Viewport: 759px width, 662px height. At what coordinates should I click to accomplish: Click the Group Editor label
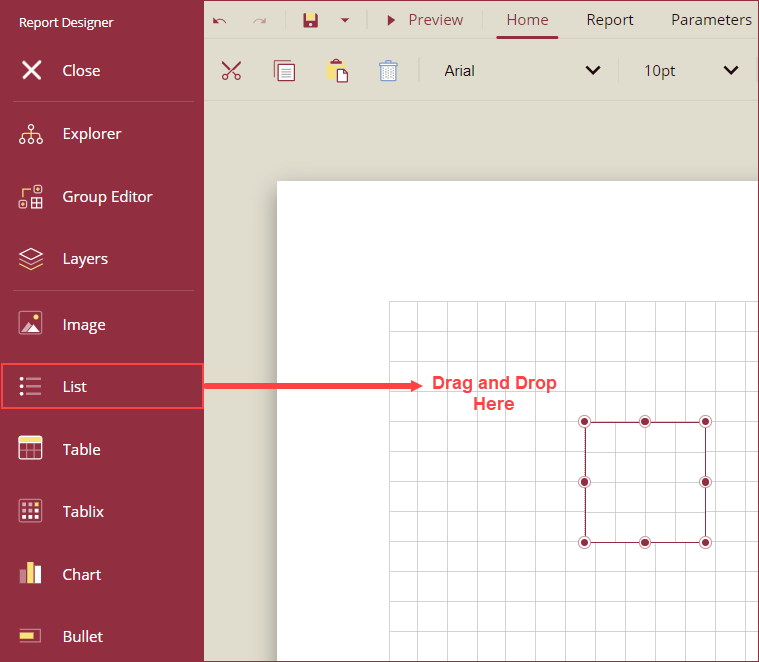[x=107, y=197]
